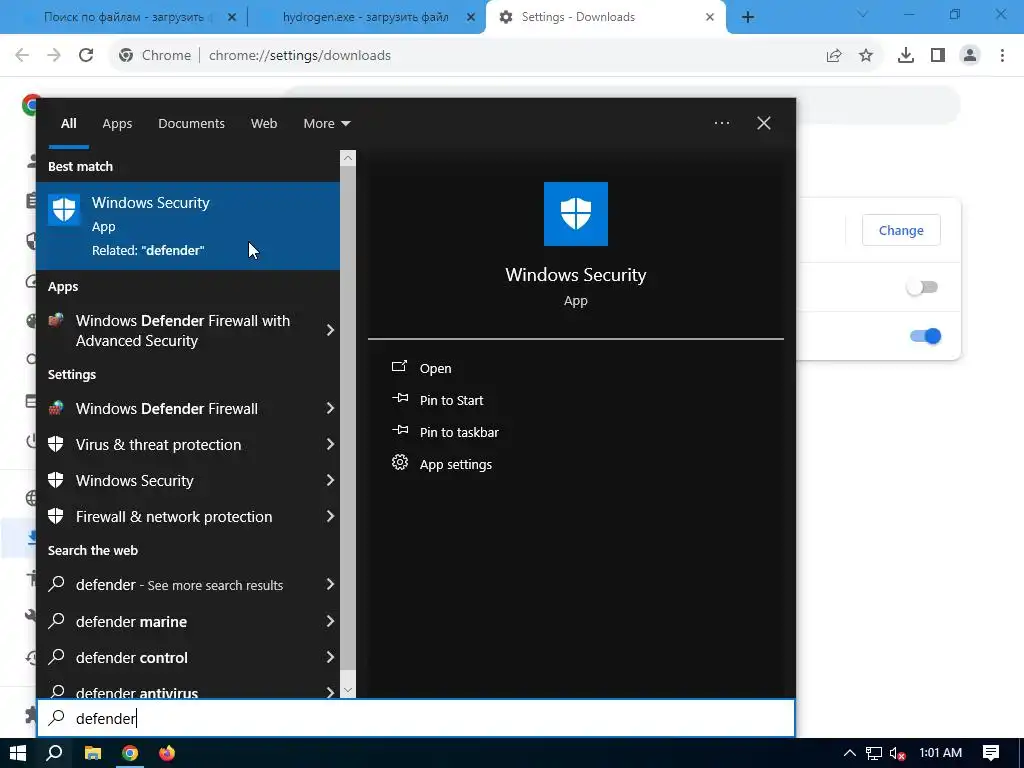Open the notification center icon

pos(991,753)
